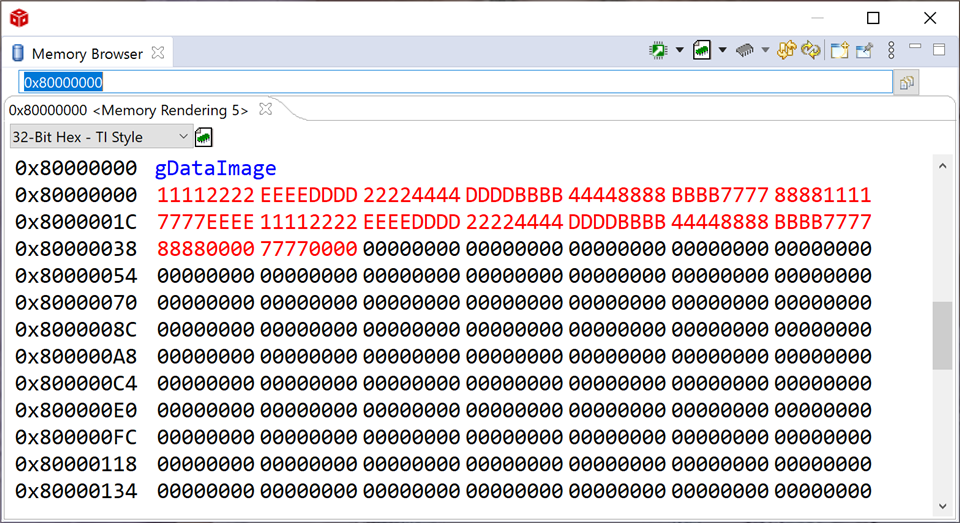Click address label 0x80000070

tap(76, 303)
